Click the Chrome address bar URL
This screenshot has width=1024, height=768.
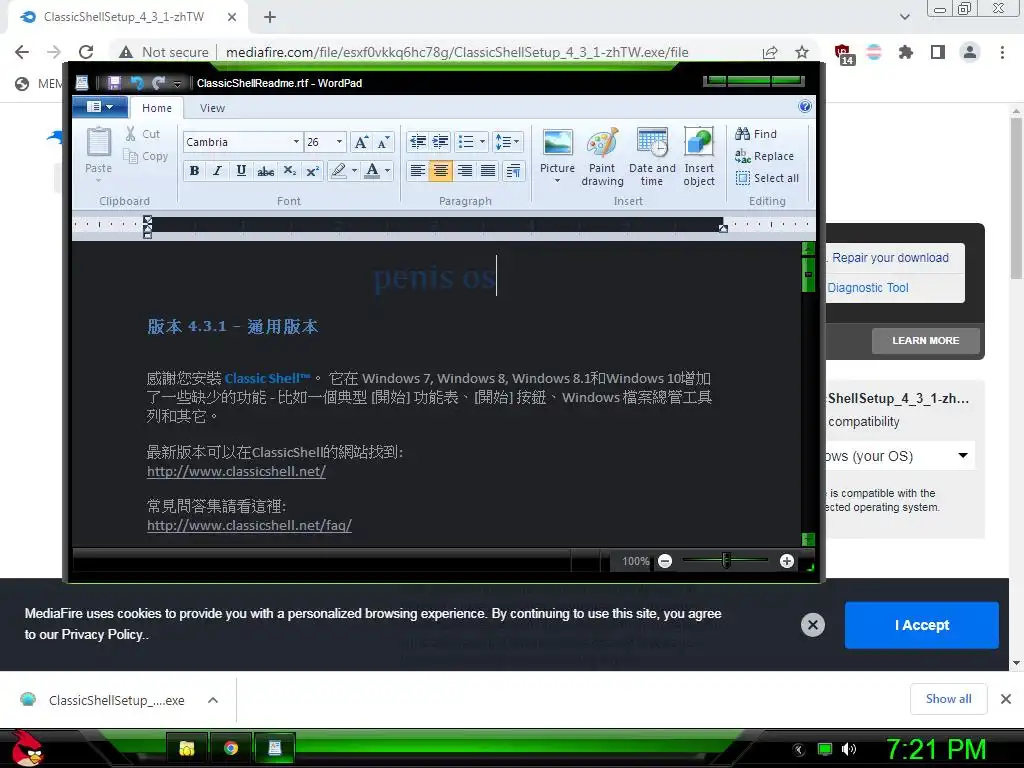coord(457,52)
